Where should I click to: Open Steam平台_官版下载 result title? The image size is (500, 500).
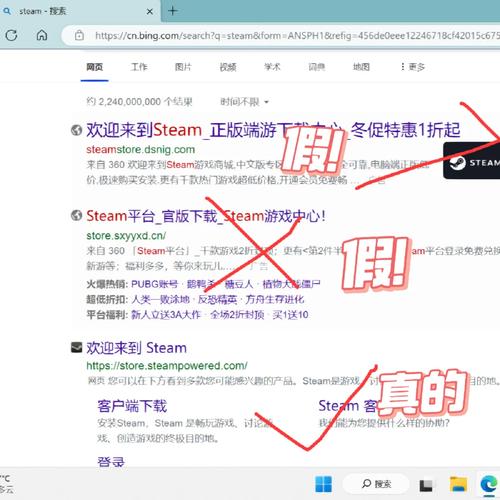206,216
